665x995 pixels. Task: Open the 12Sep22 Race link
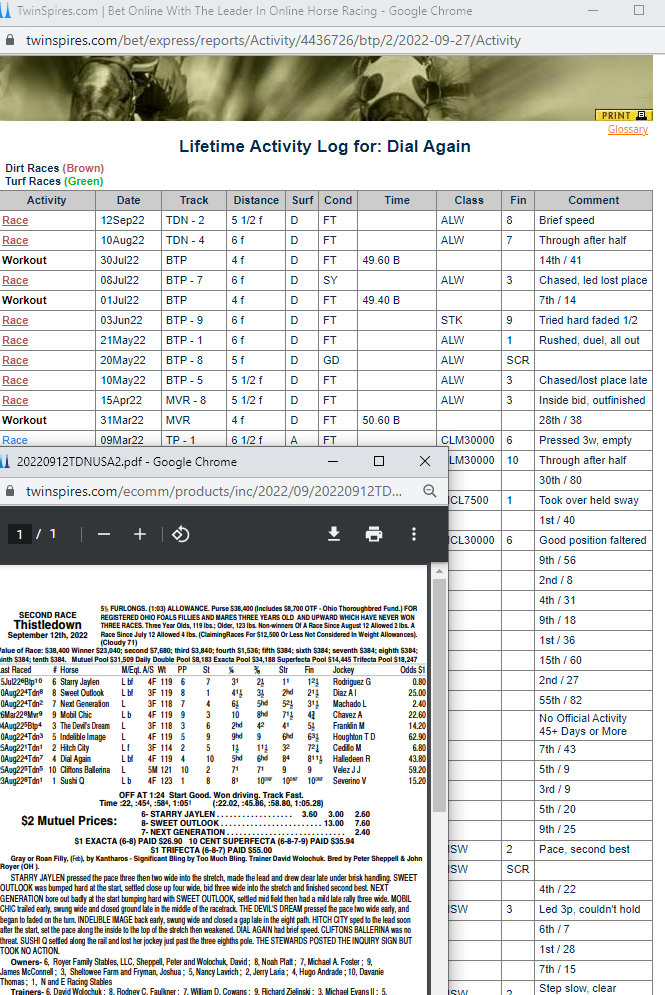(x=15, y=220)
